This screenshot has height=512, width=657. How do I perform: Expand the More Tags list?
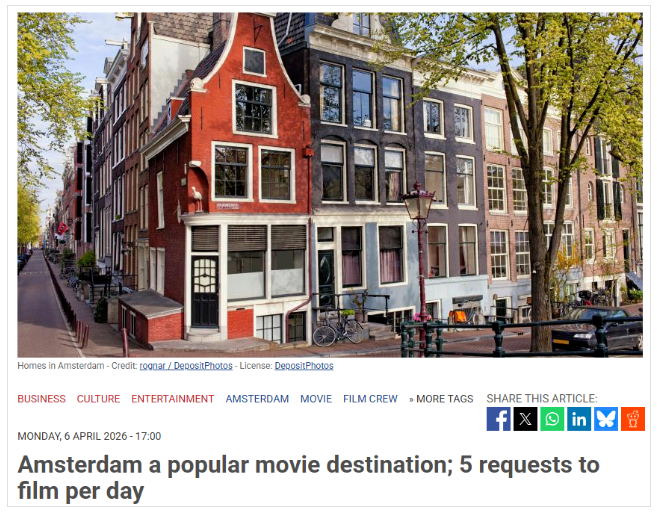441,399
